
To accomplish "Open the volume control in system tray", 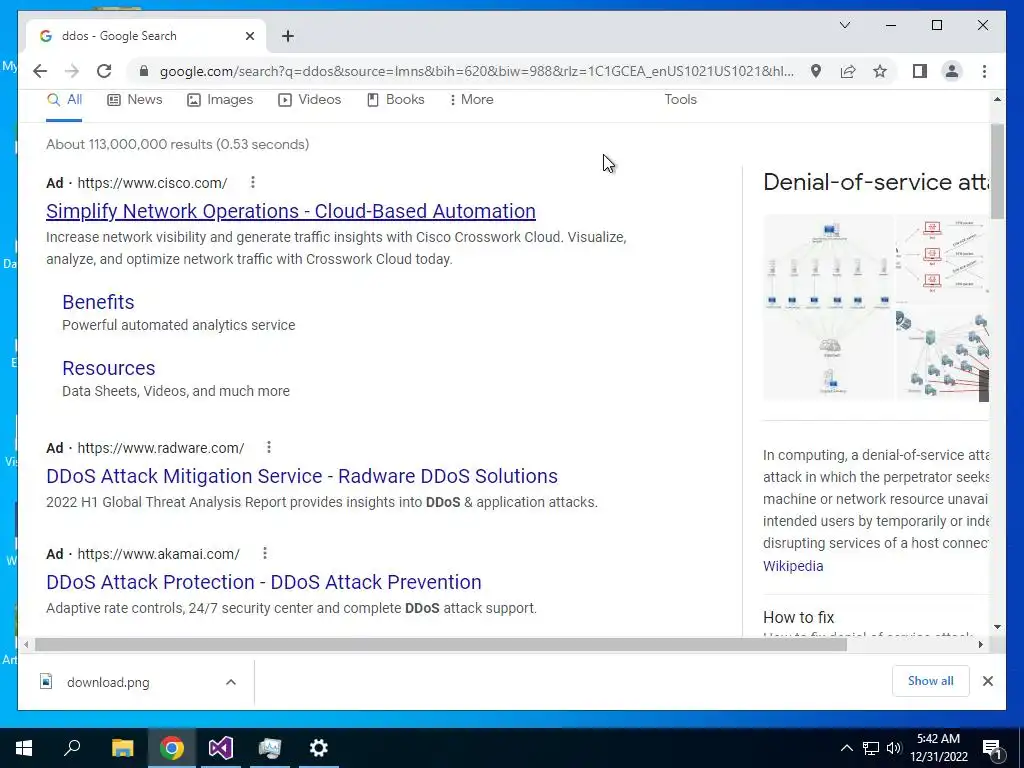I will [x=894, y=748].
